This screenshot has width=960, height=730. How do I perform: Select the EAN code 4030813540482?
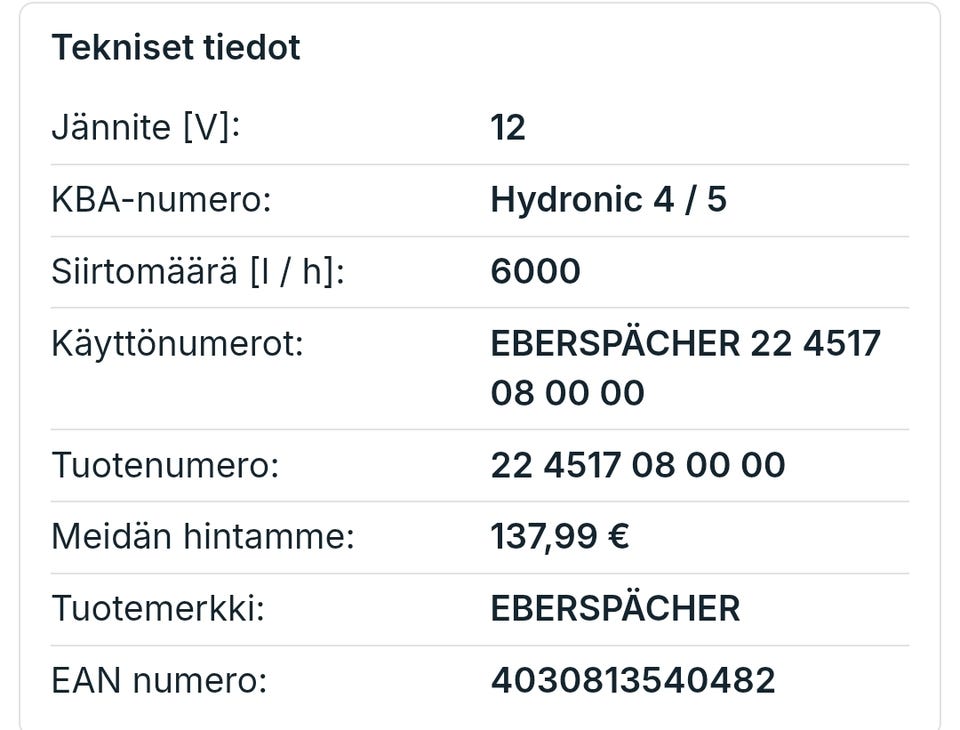click(633, 680)
